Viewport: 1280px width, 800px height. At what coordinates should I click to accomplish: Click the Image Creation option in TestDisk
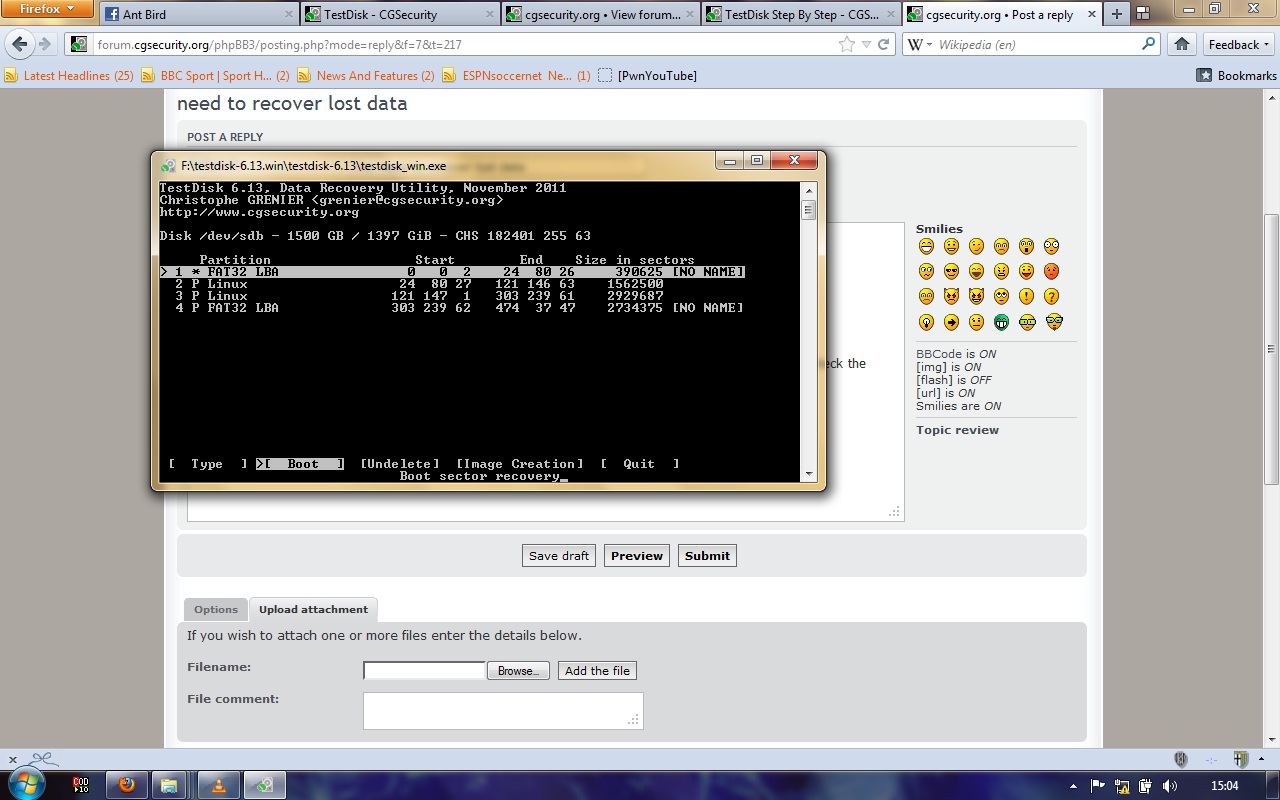[520, 464]
